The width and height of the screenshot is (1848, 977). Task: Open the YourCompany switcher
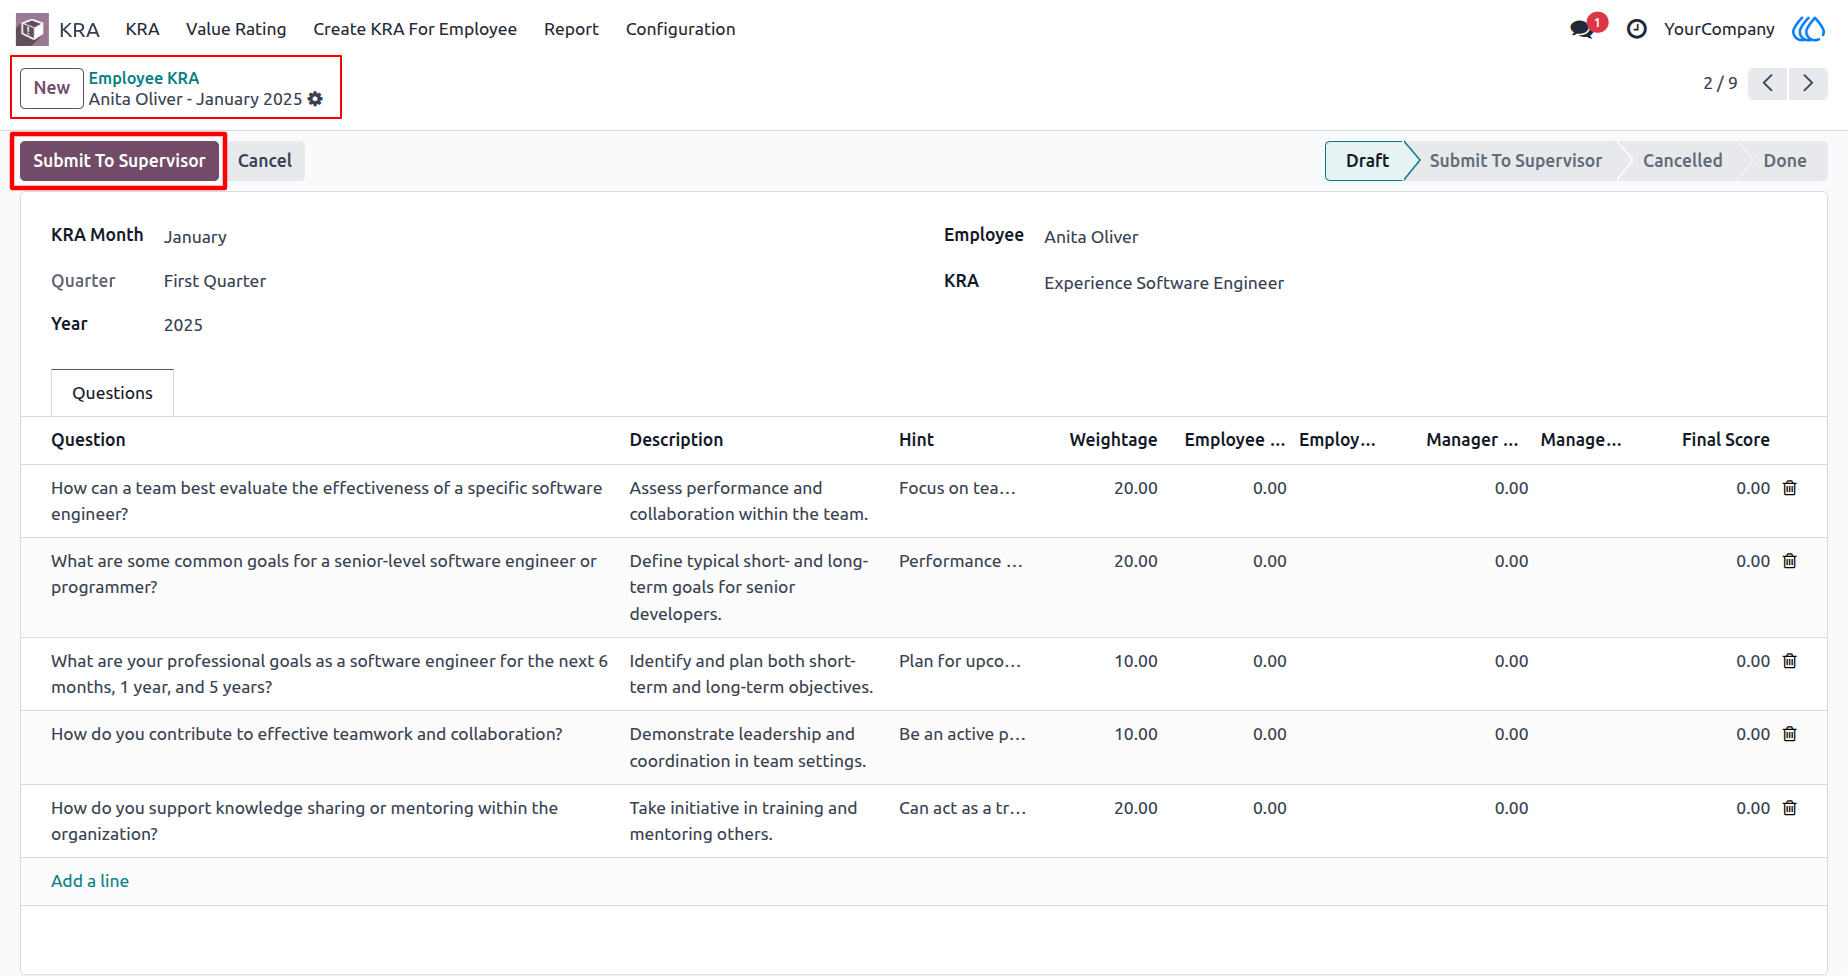[x=1719, y=29]
